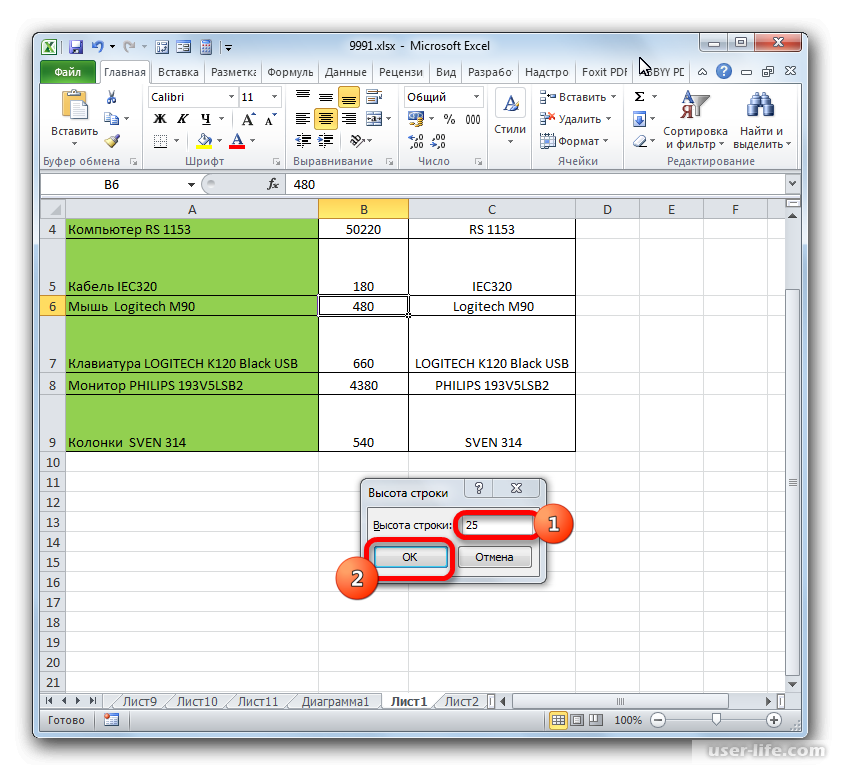
Task: Open the Лист2 sheet tab
Action: pyautogui.click(x=461, y=701)
